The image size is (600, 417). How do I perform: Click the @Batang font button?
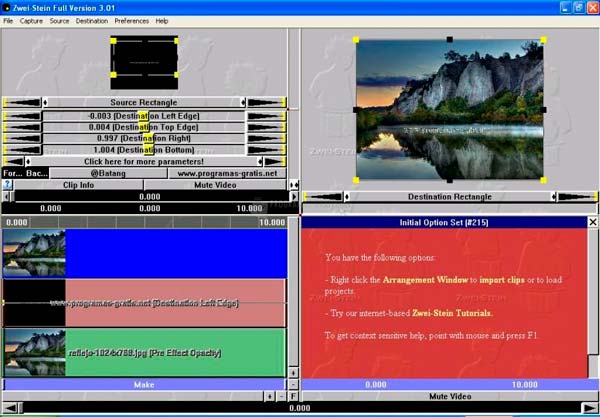(x=108, y=173)
